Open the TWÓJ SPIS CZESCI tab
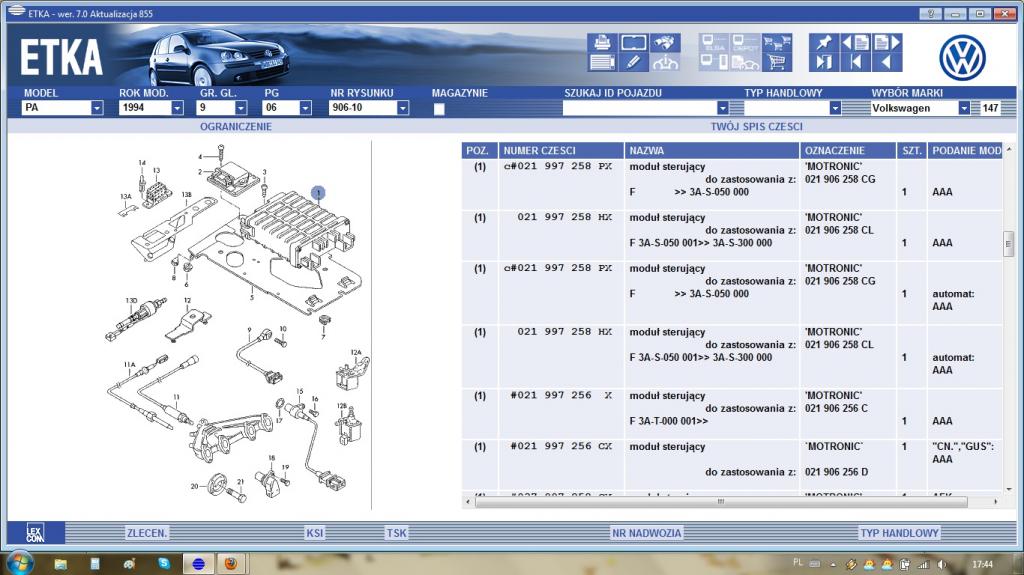 756,127
